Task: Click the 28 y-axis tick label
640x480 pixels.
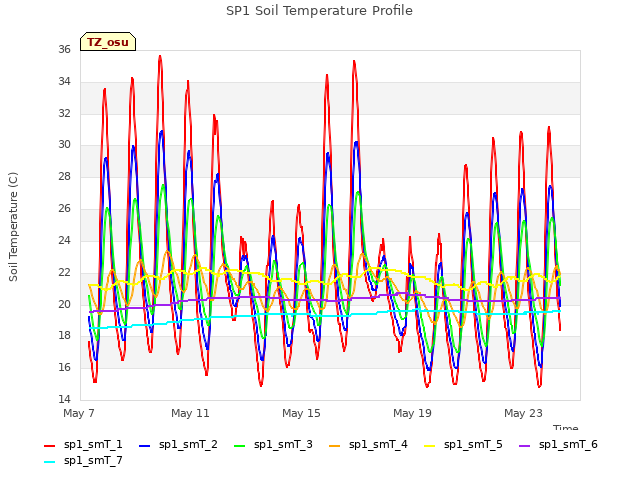Action: pyautogui.click(x=64, y=176)
